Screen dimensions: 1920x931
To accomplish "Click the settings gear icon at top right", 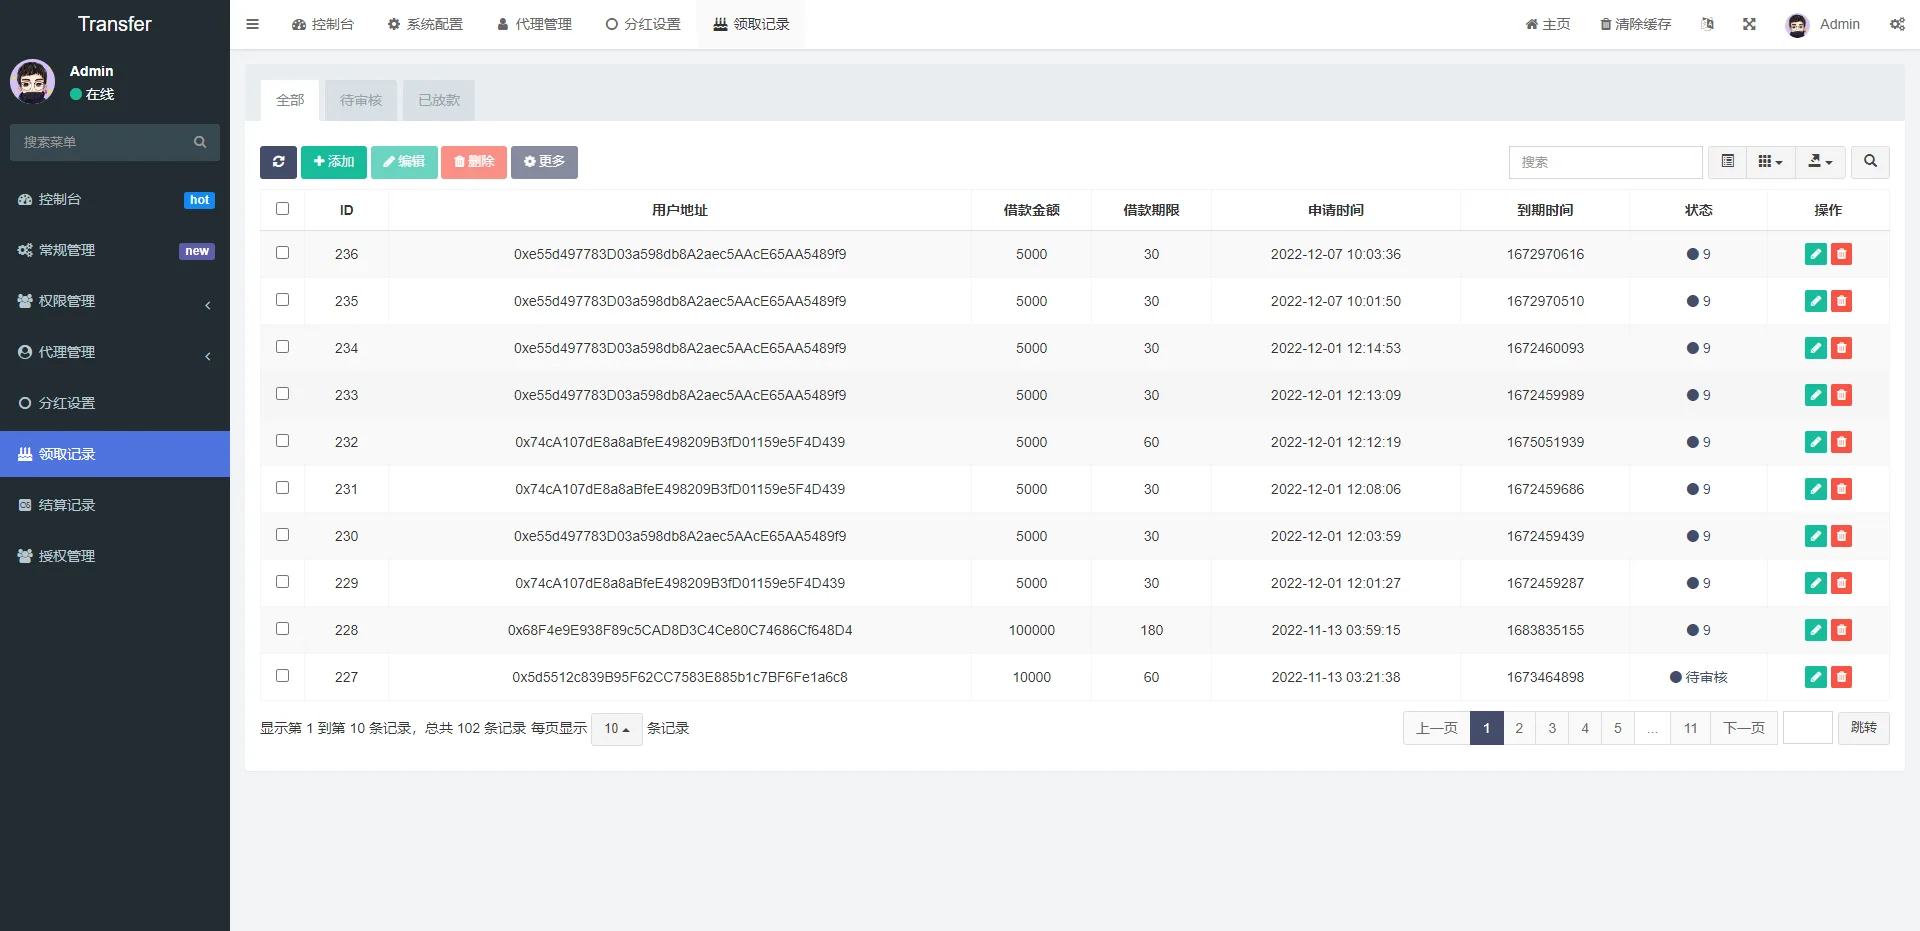I will click(1897, 23).
